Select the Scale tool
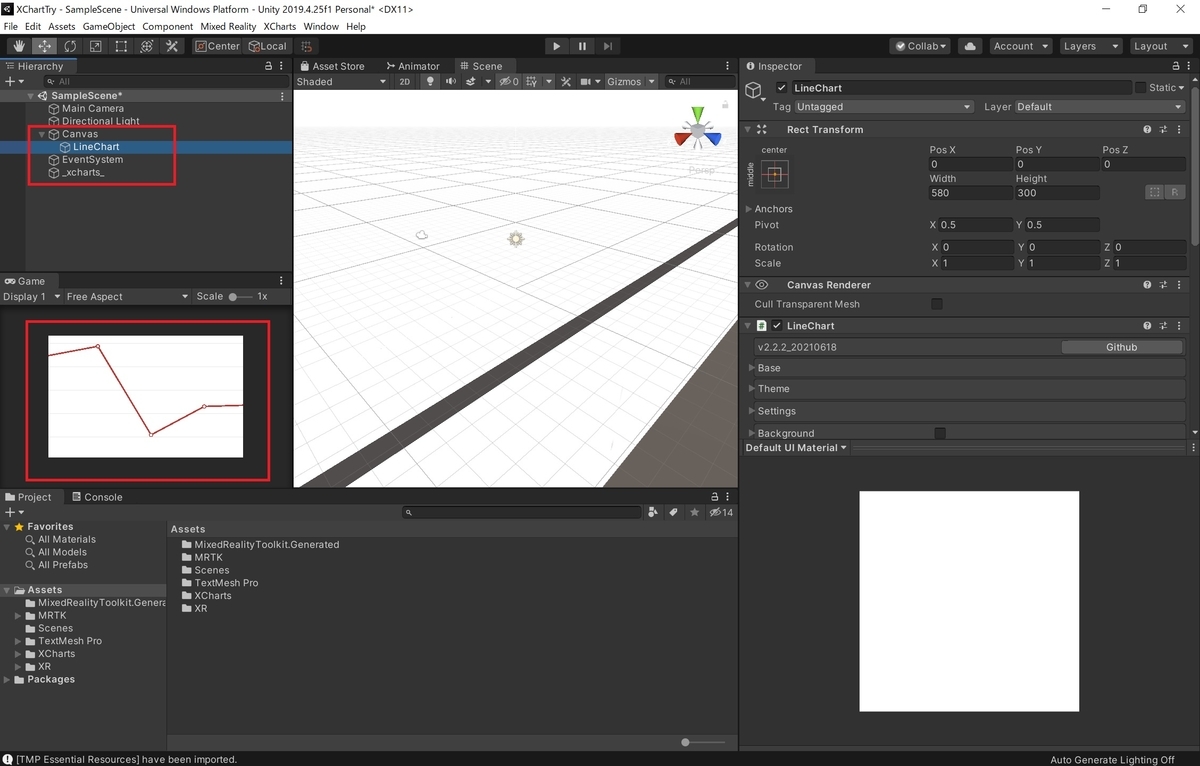 [95, 46]
